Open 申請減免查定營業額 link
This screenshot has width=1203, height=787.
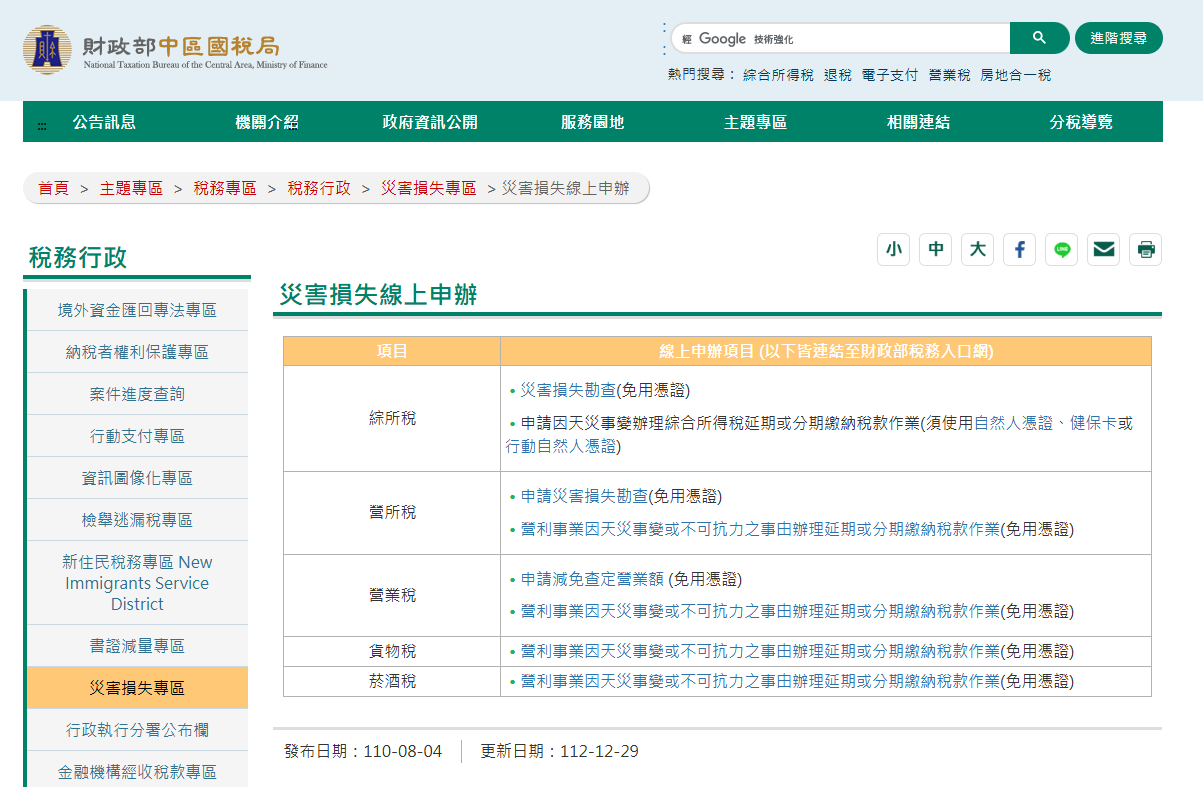[592, 579]
